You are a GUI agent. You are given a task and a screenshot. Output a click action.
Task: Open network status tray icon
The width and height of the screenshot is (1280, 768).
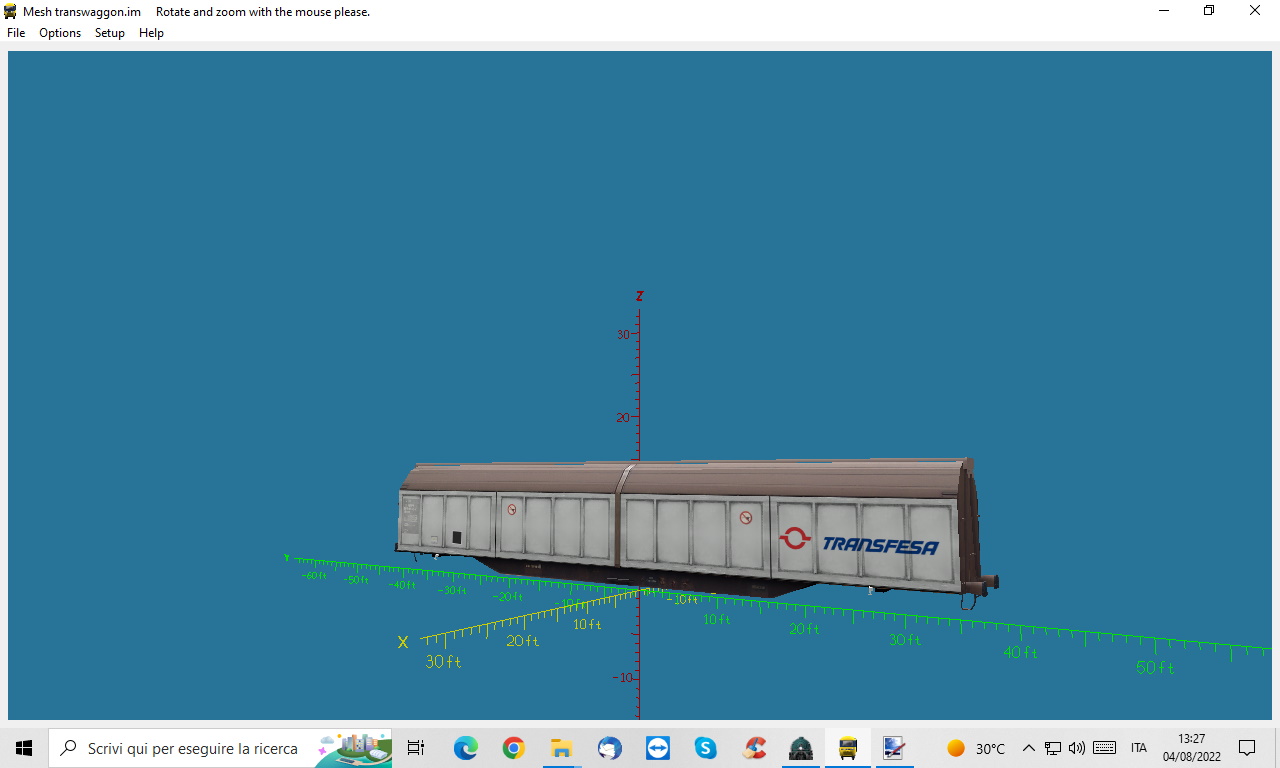point(1053,748)
